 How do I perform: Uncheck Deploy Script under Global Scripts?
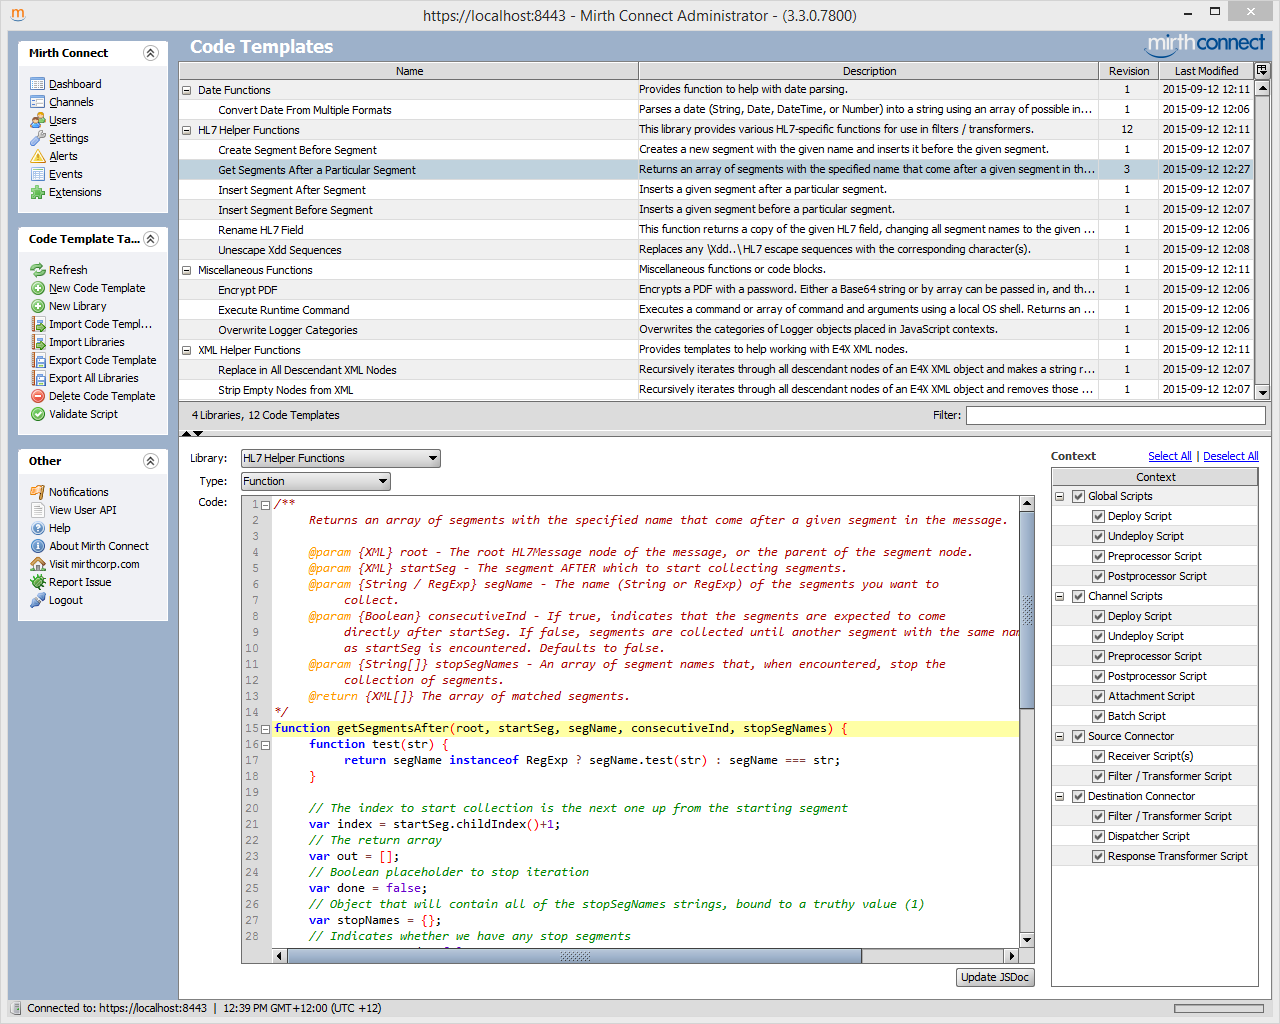1098,516
